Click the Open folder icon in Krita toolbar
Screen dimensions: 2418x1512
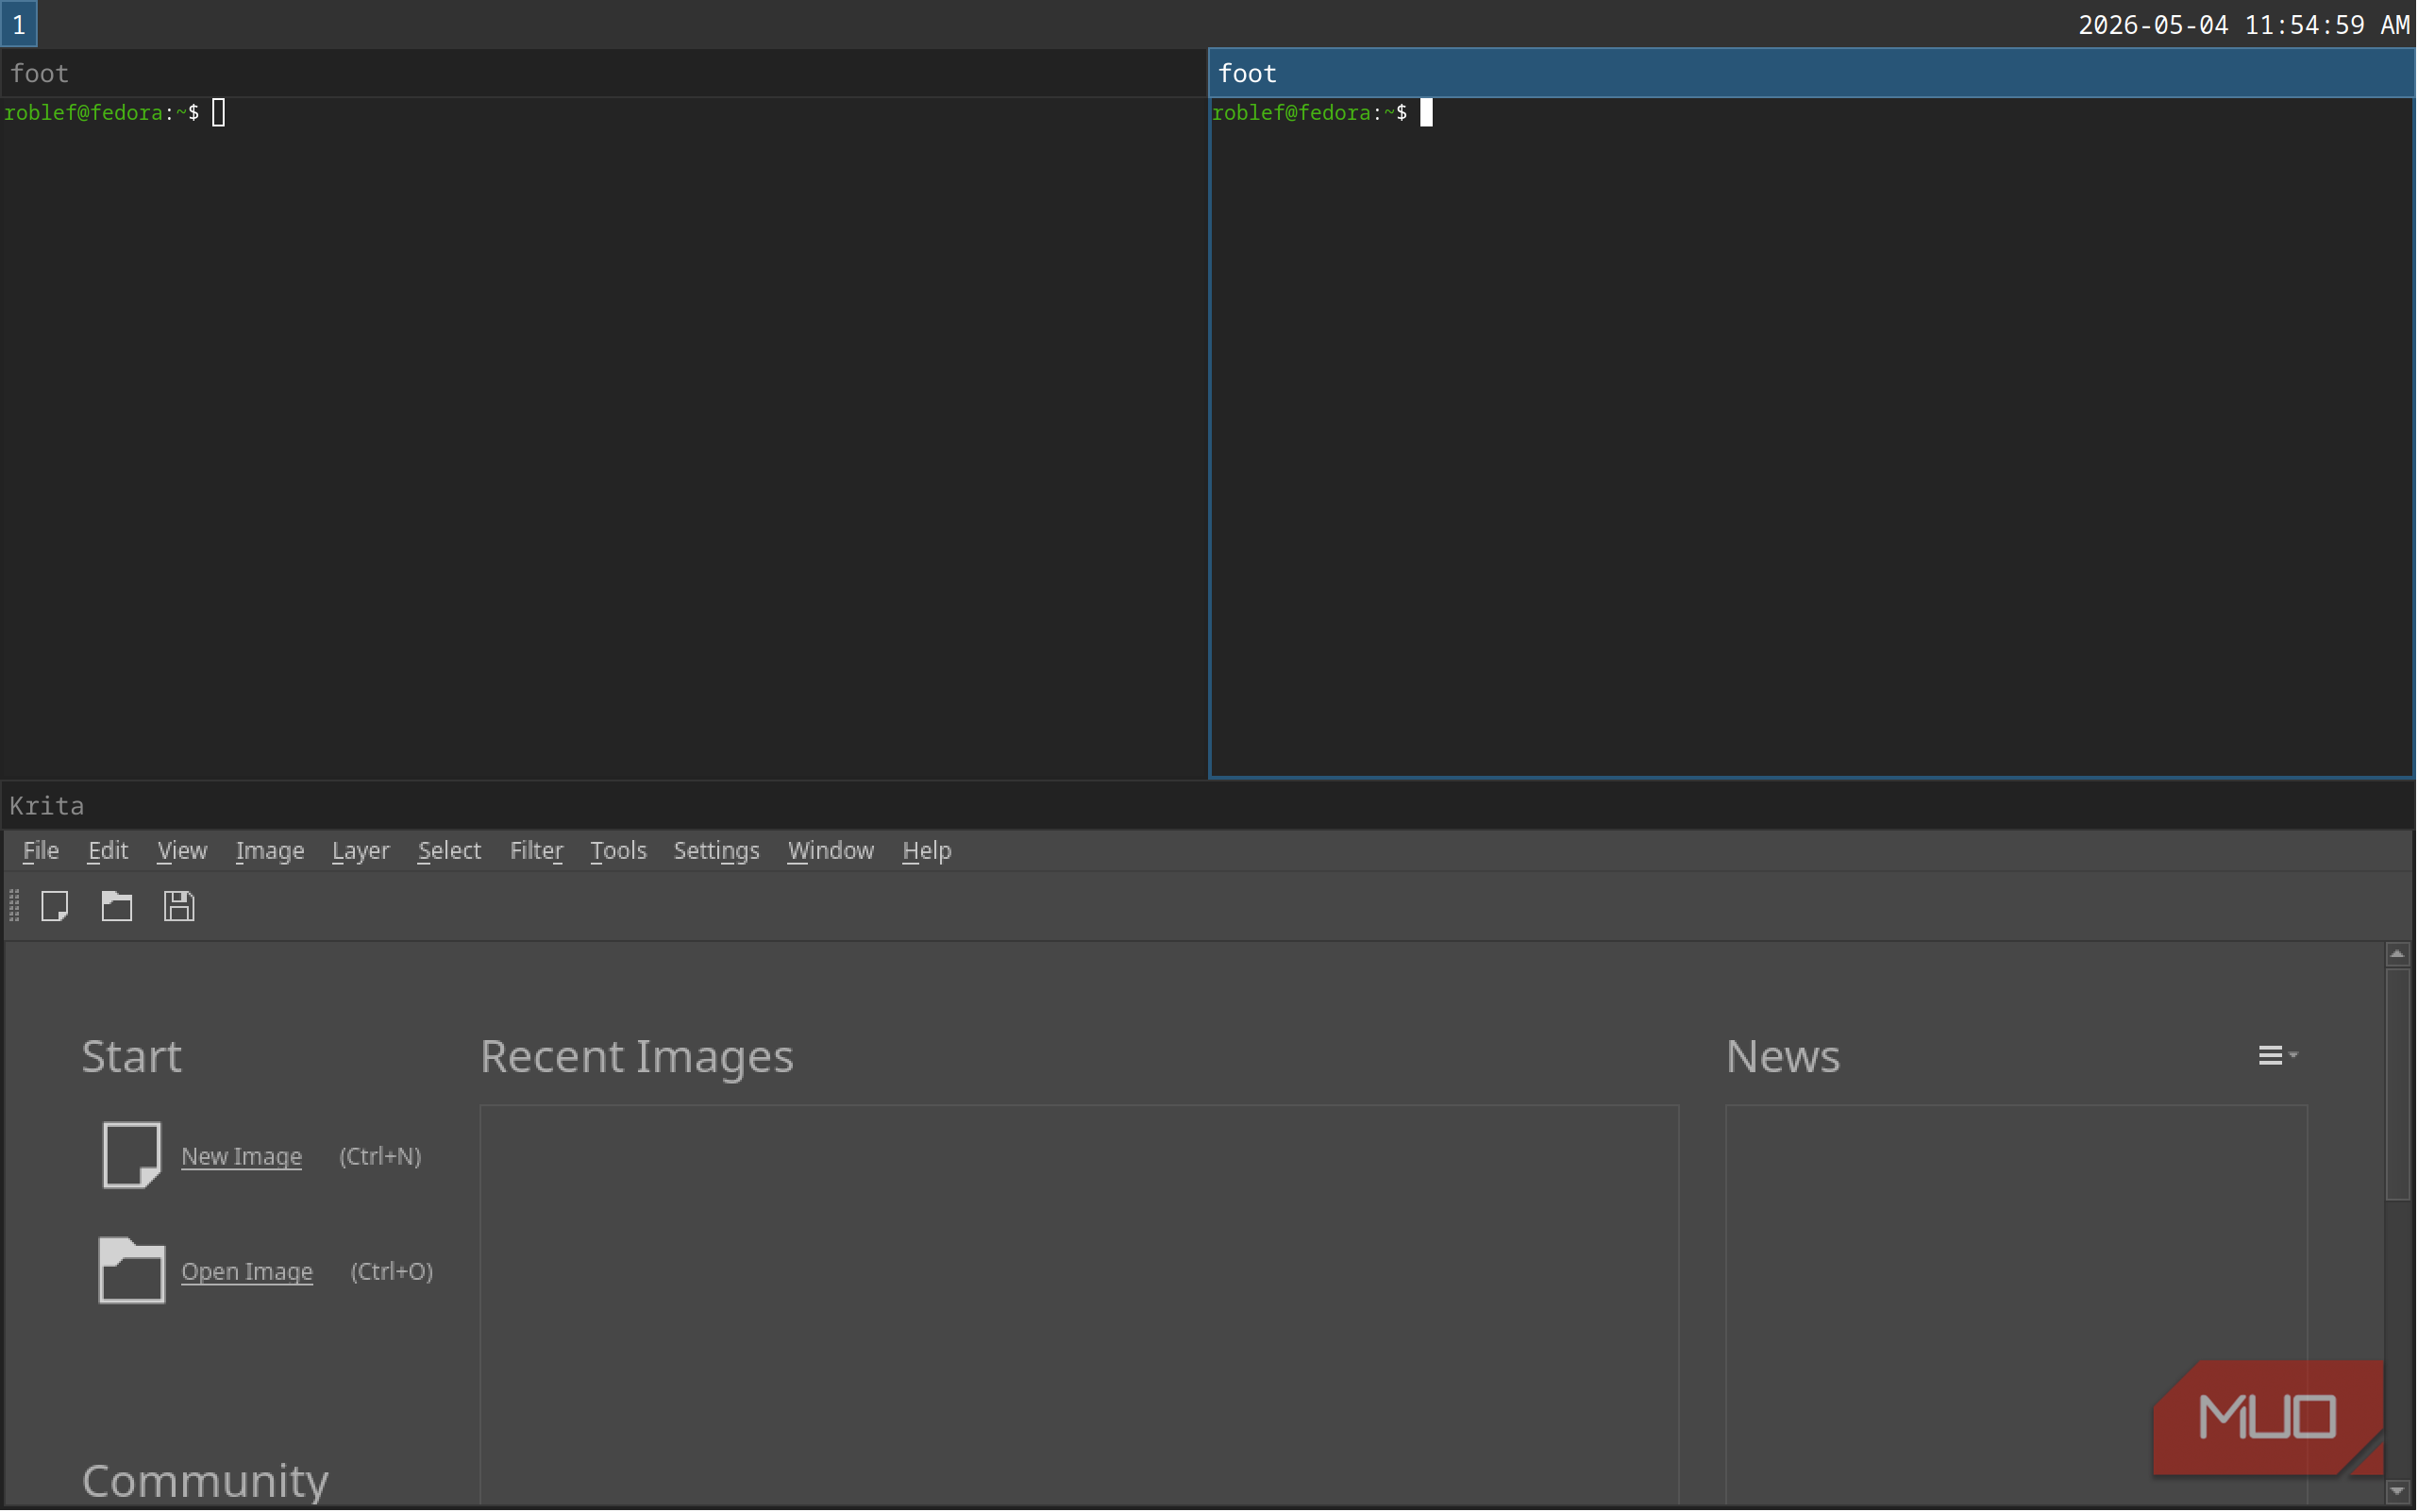click(117, 907)
